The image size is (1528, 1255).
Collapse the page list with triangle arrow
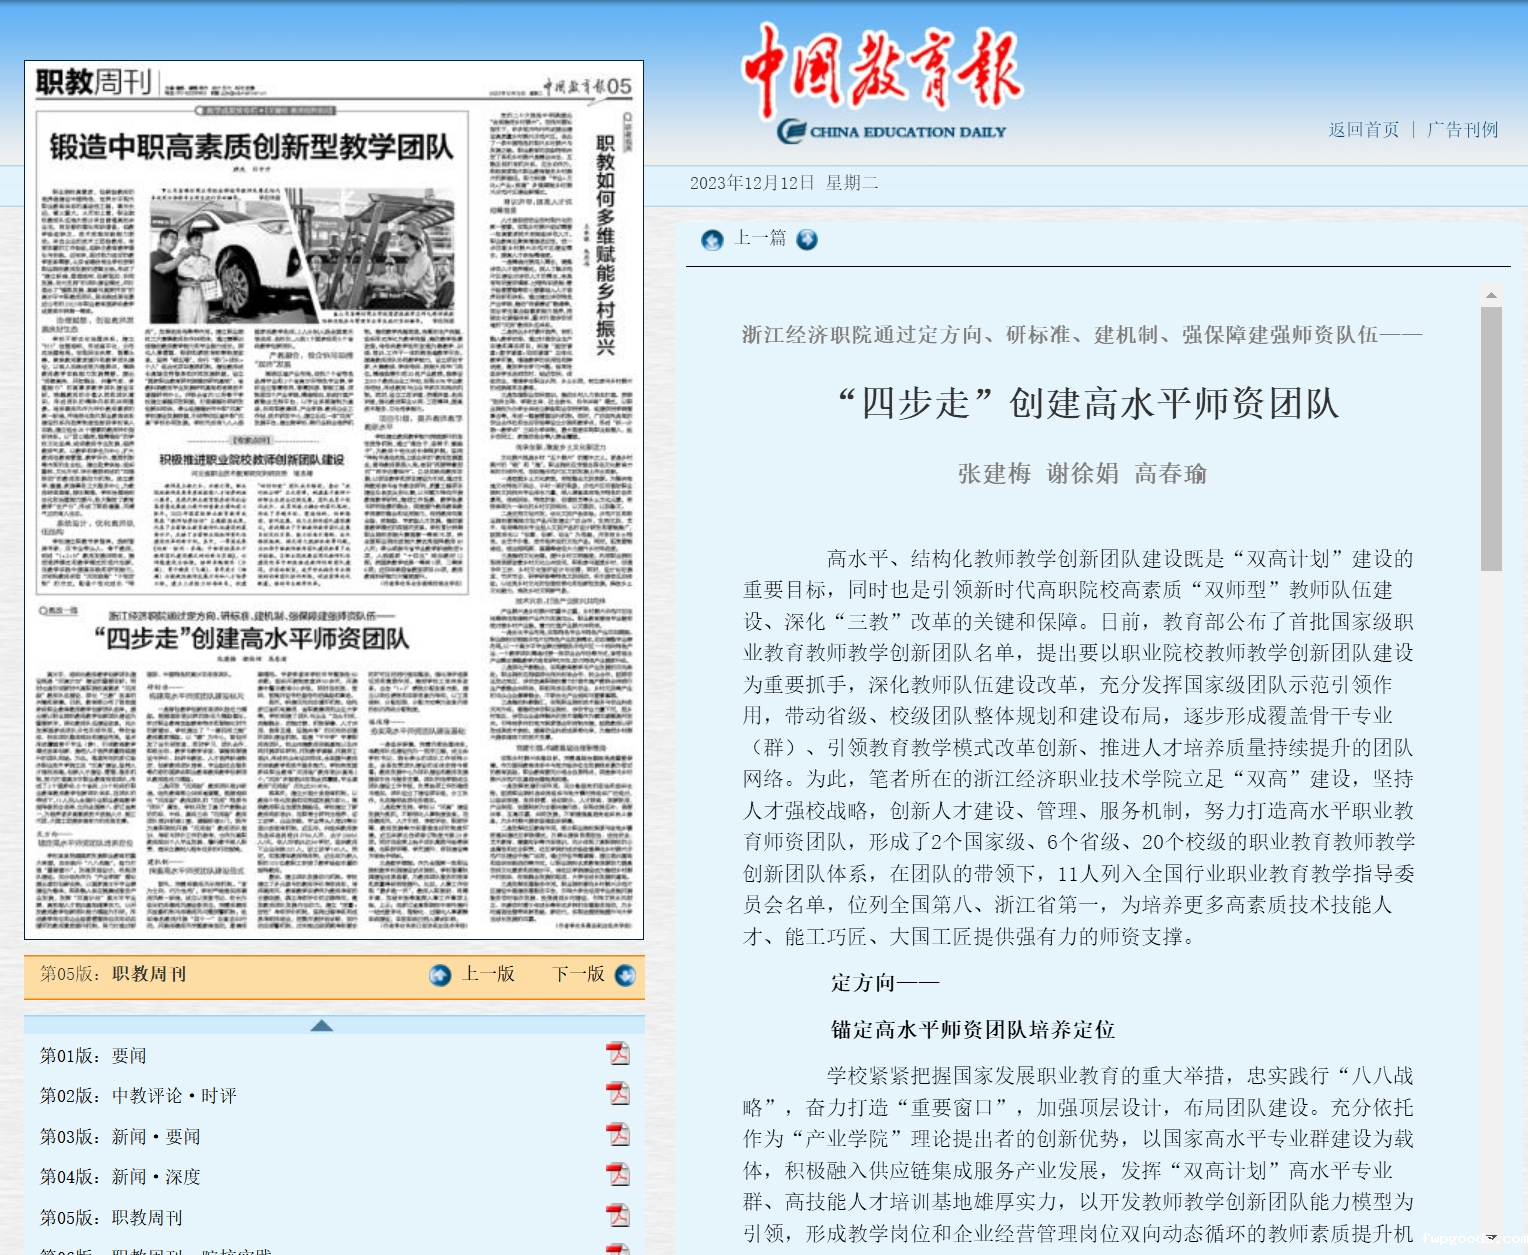(321, 1025)
